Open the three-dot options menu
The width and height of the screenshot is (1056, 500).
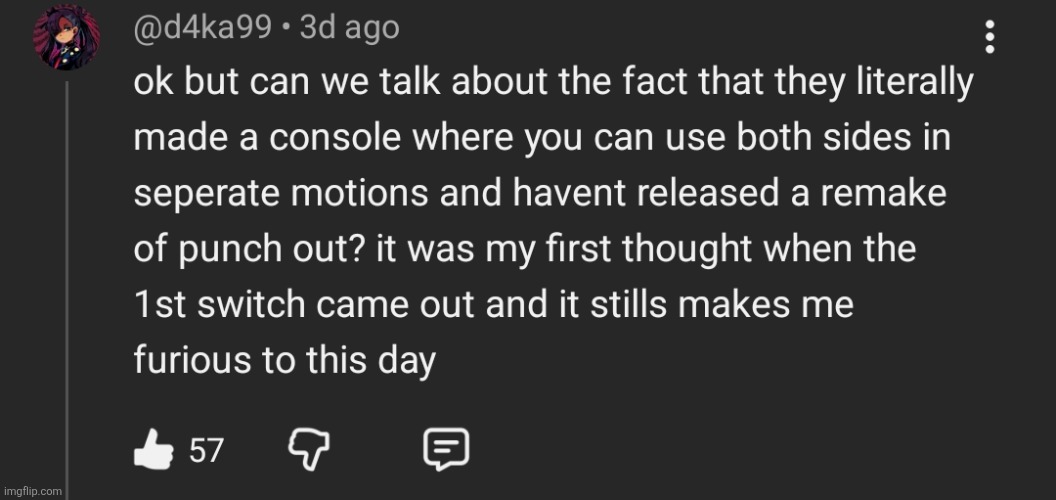pyautogui.click(x=990, y=37)
